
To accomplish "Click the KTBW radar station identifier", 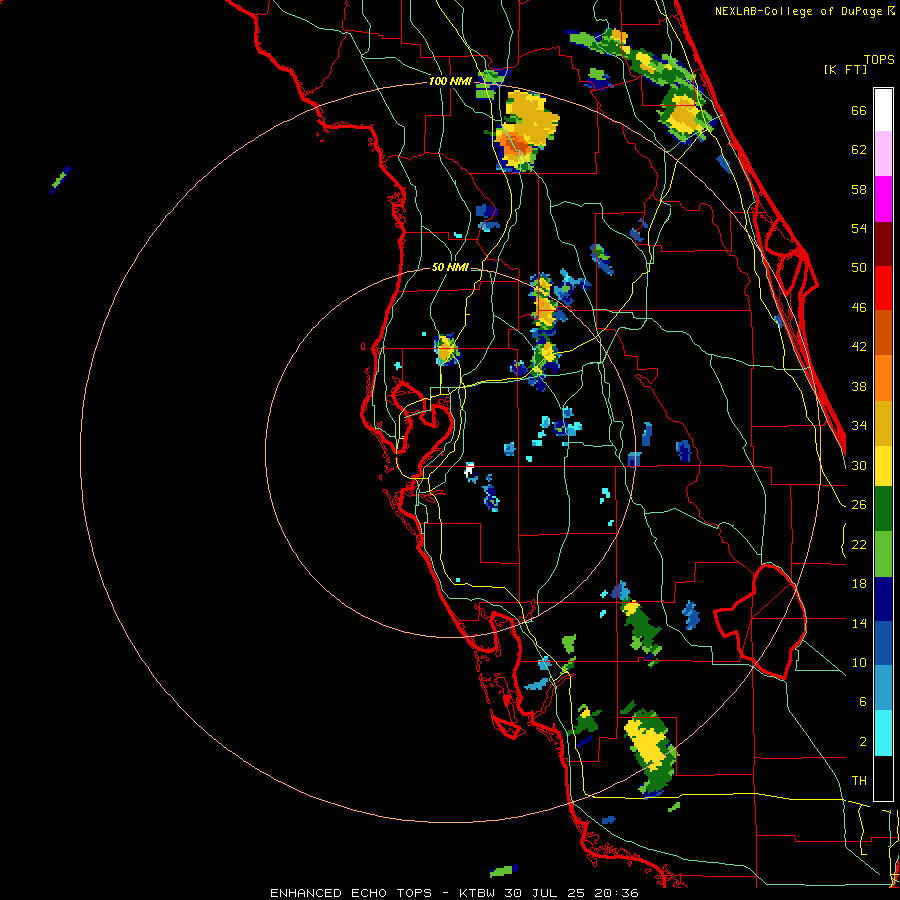I will click(x=476, y=893).
